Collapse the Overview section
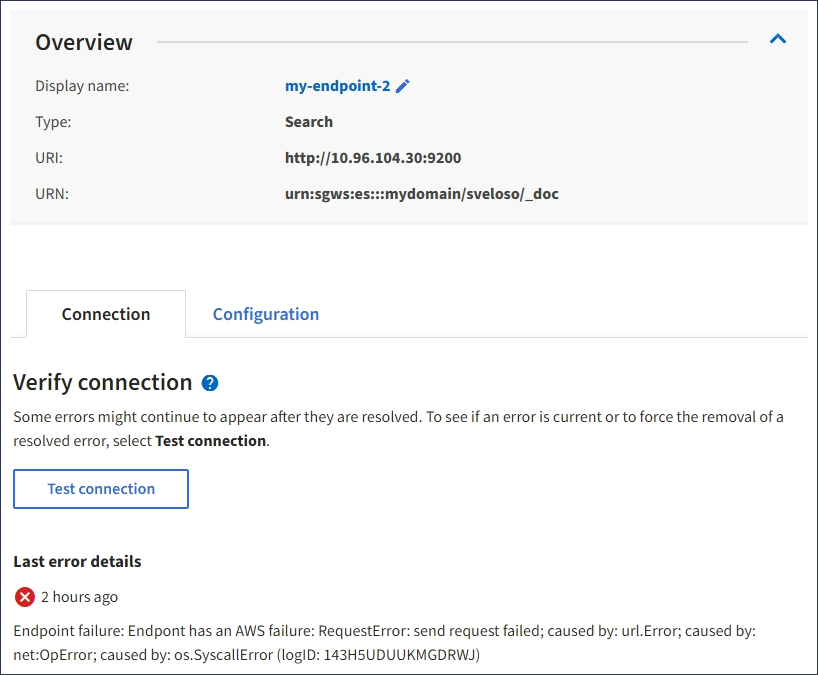The height and width of the screenshot is (675, 818). pos(777,40)
